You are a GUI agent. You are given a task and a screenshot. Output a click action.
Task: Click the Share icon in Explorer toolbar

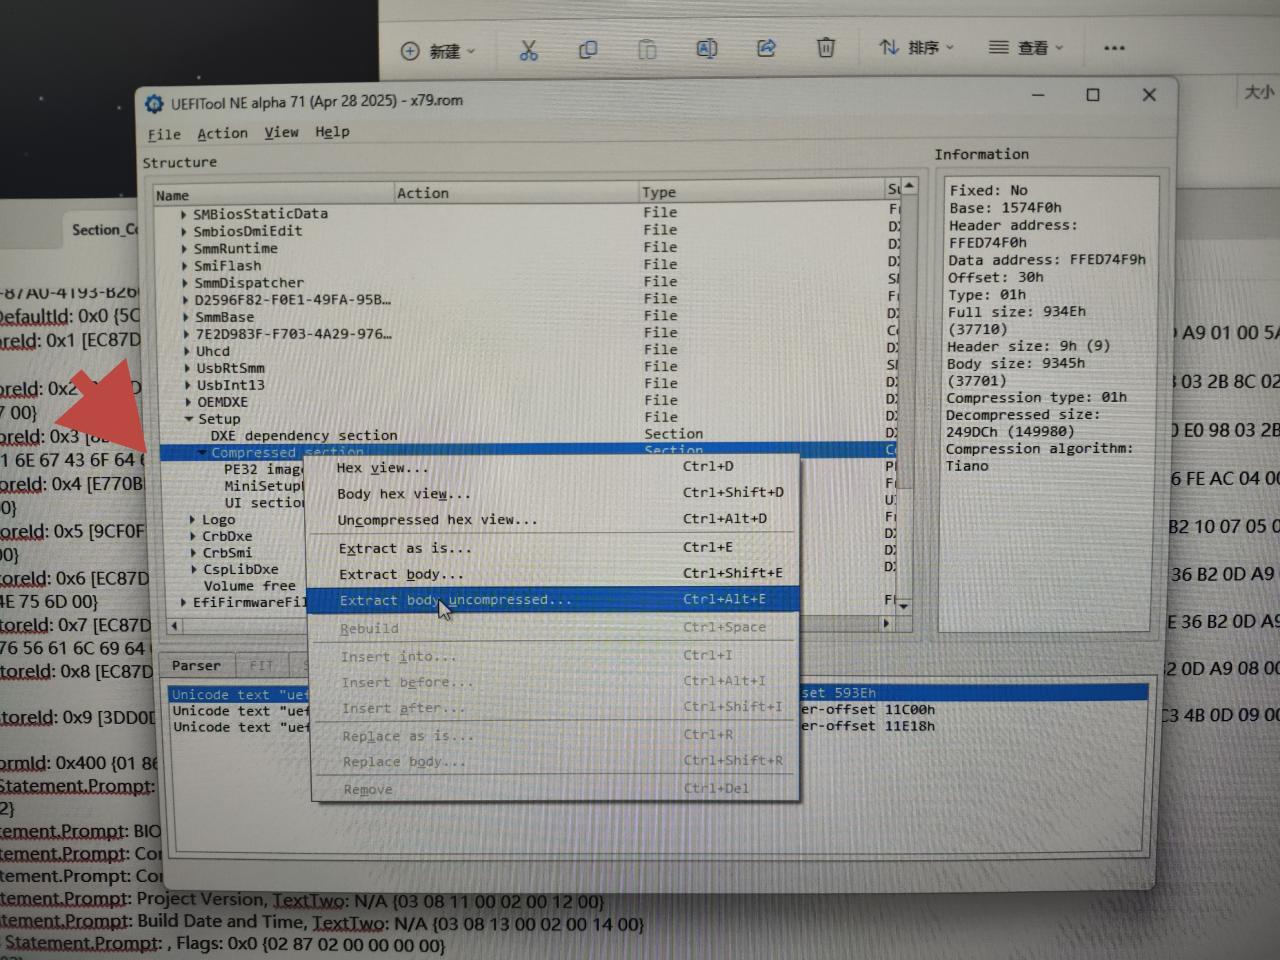coord(767,48)
